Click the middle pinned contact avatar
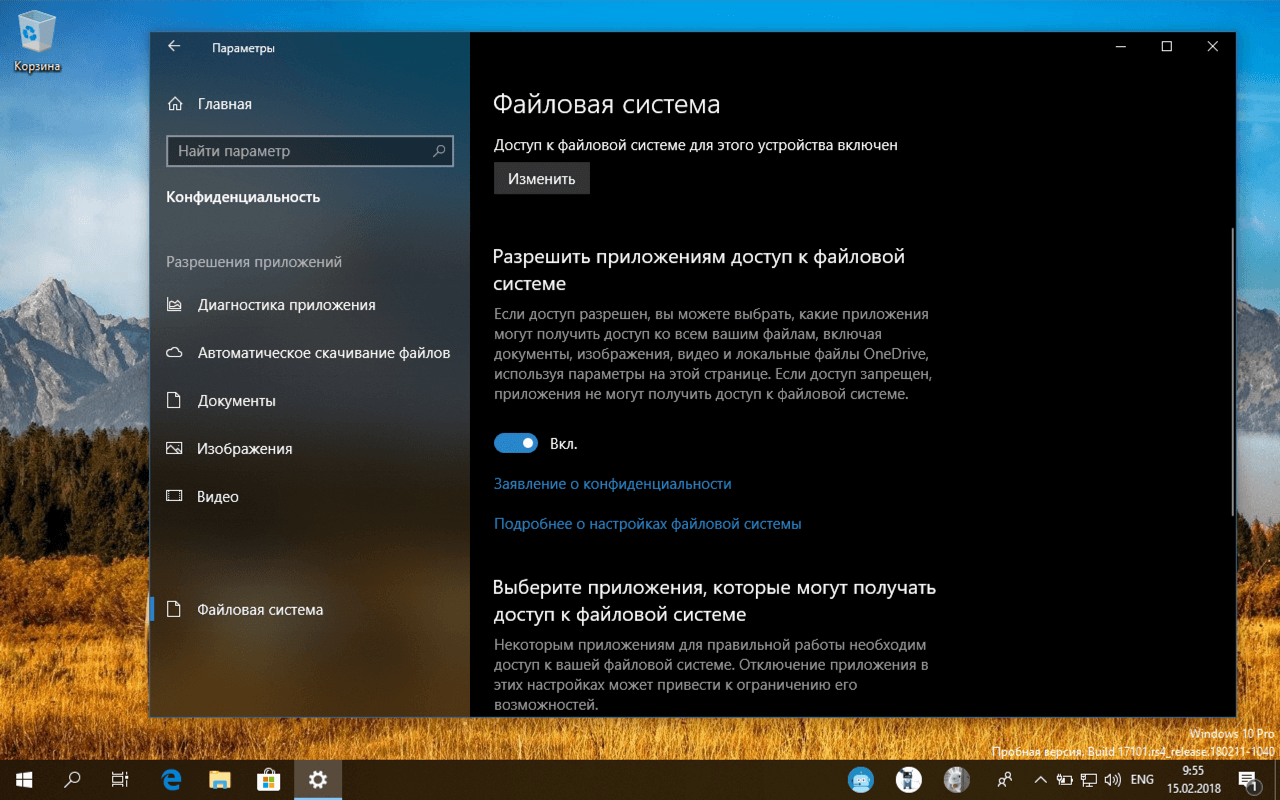The image size is (1280, 800). point(908,779)
